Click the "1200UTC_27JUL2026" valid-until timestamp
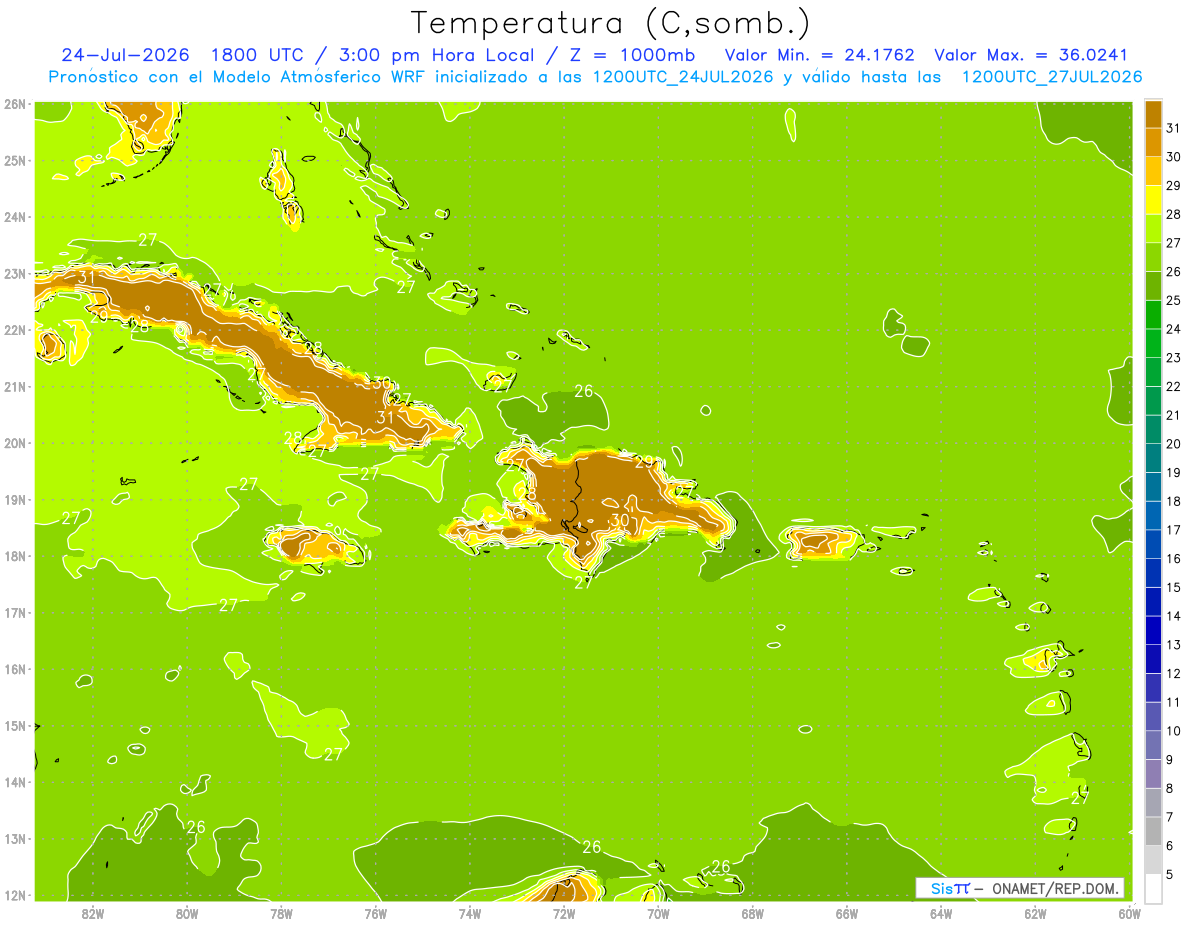 1052,77
